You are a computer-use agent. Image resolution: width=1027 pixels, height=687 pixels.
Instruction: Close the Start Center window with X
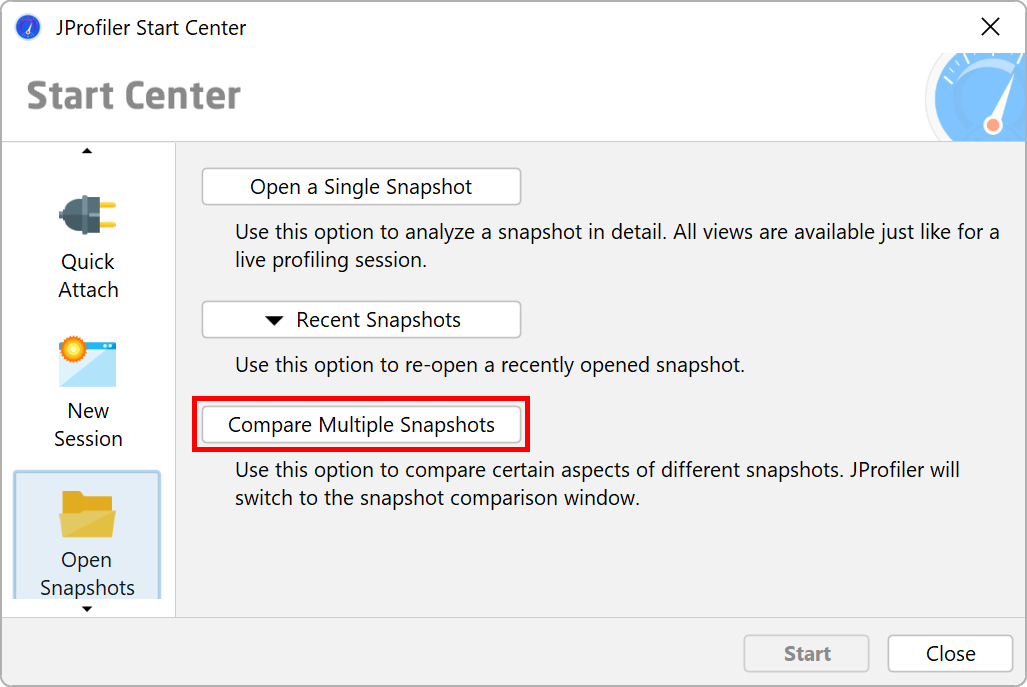pos(990,27)
